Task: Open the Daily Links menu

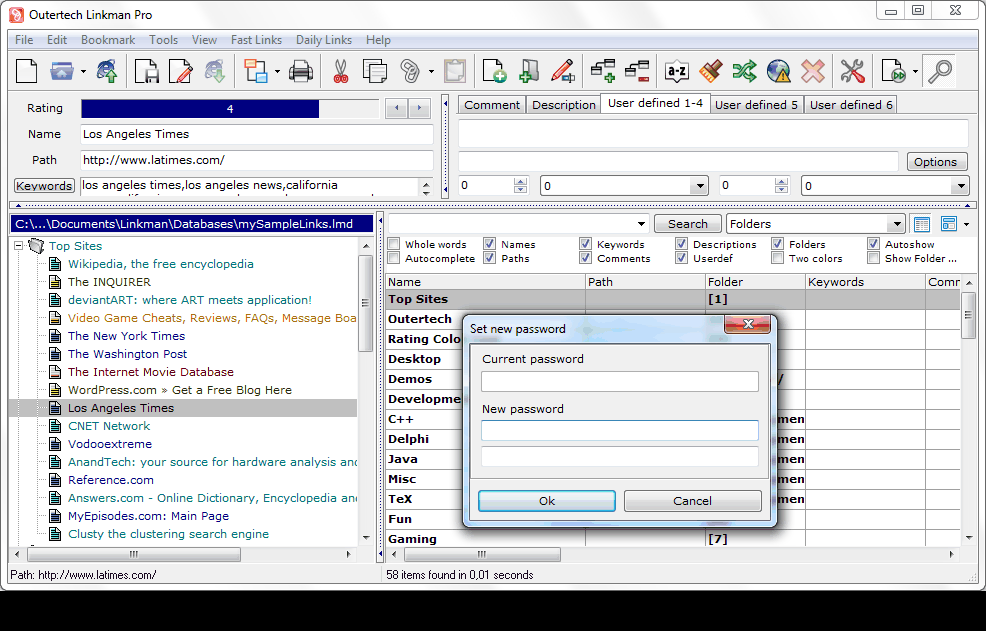Action: (324, 40)
